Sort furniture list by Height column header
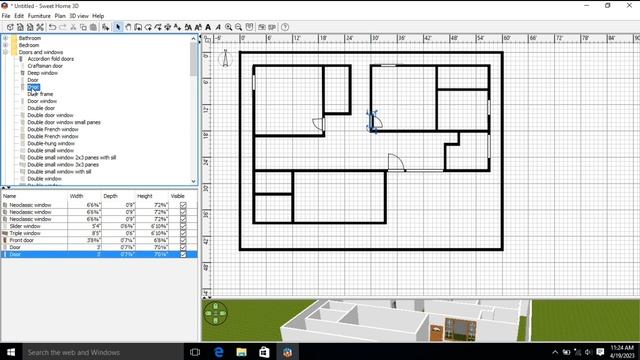 coord(152,196)
